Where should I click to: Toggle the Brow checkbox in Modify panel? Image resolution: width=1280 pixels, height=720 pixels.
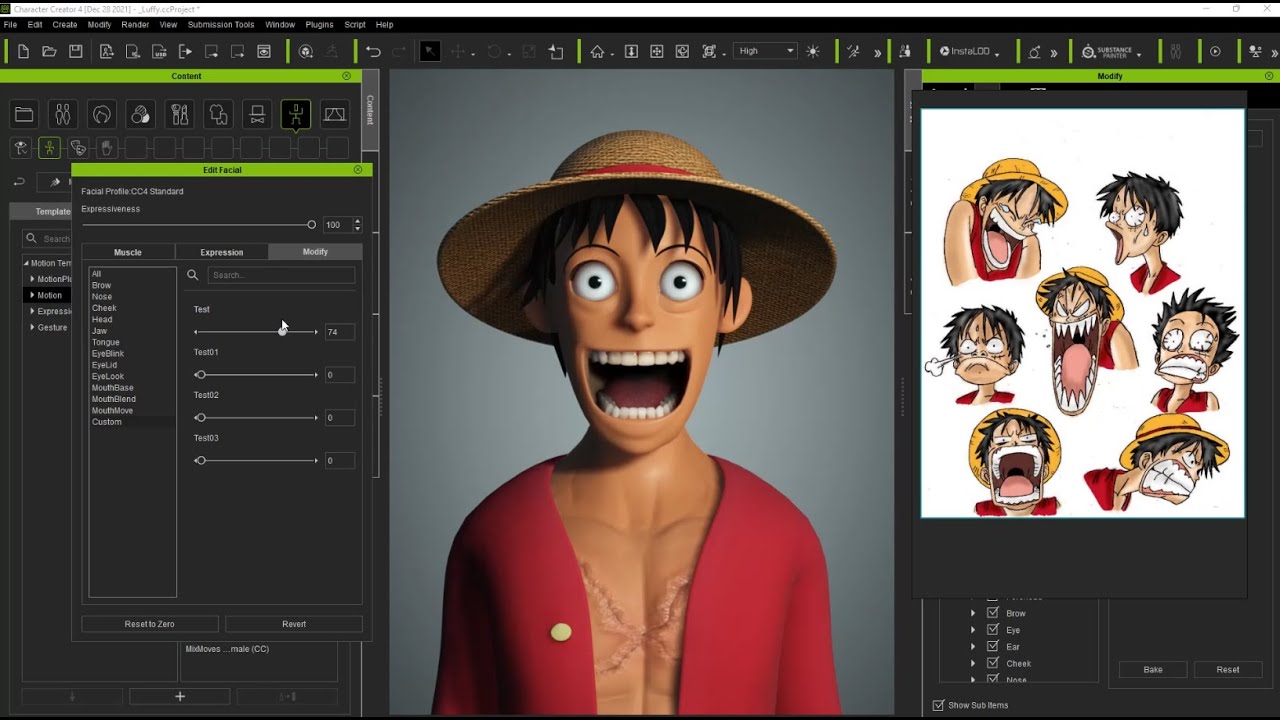[x=993, y=613]
